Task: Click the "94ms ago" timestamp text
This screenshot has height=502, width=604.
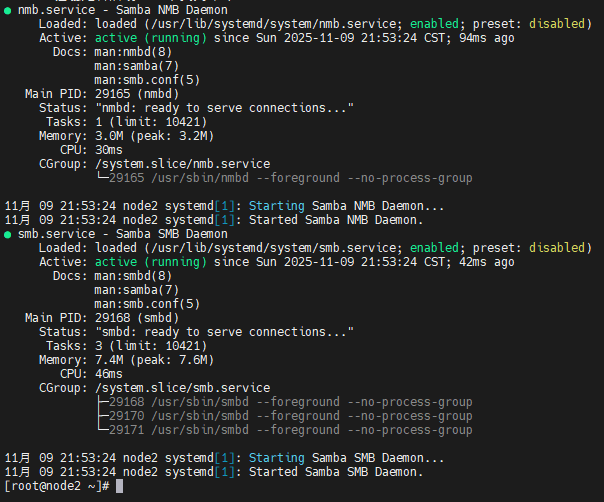Action: pos(487,38)
